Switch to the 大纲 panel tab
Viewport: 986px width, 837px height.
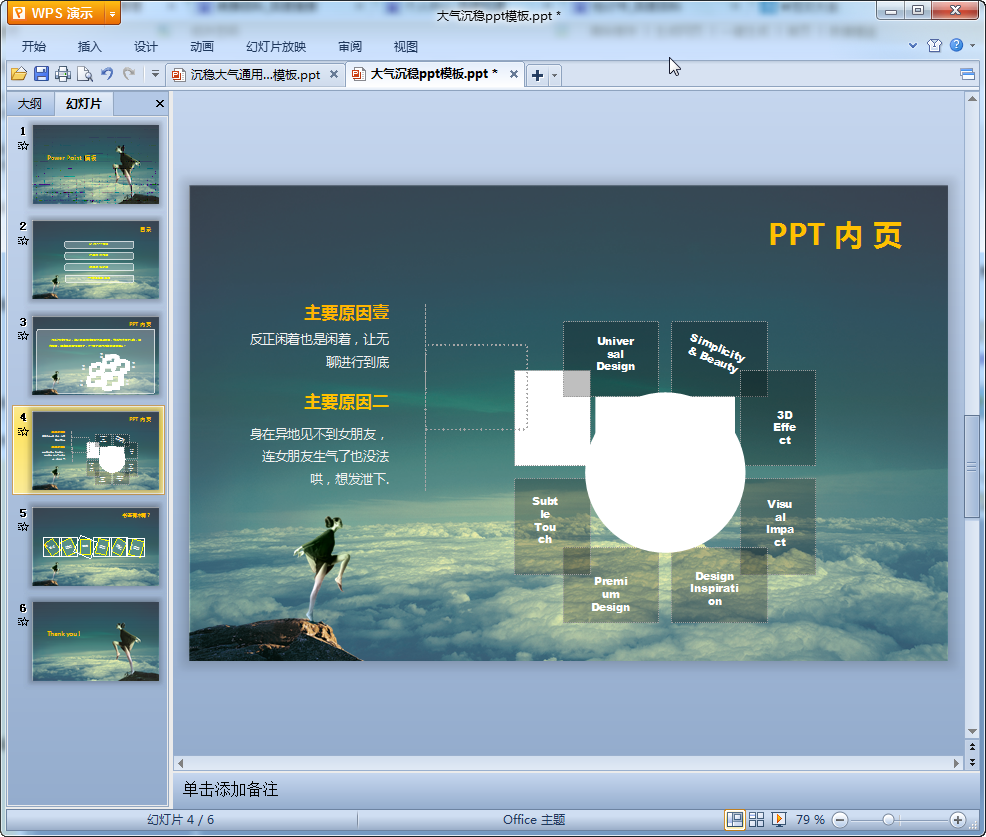30,104
